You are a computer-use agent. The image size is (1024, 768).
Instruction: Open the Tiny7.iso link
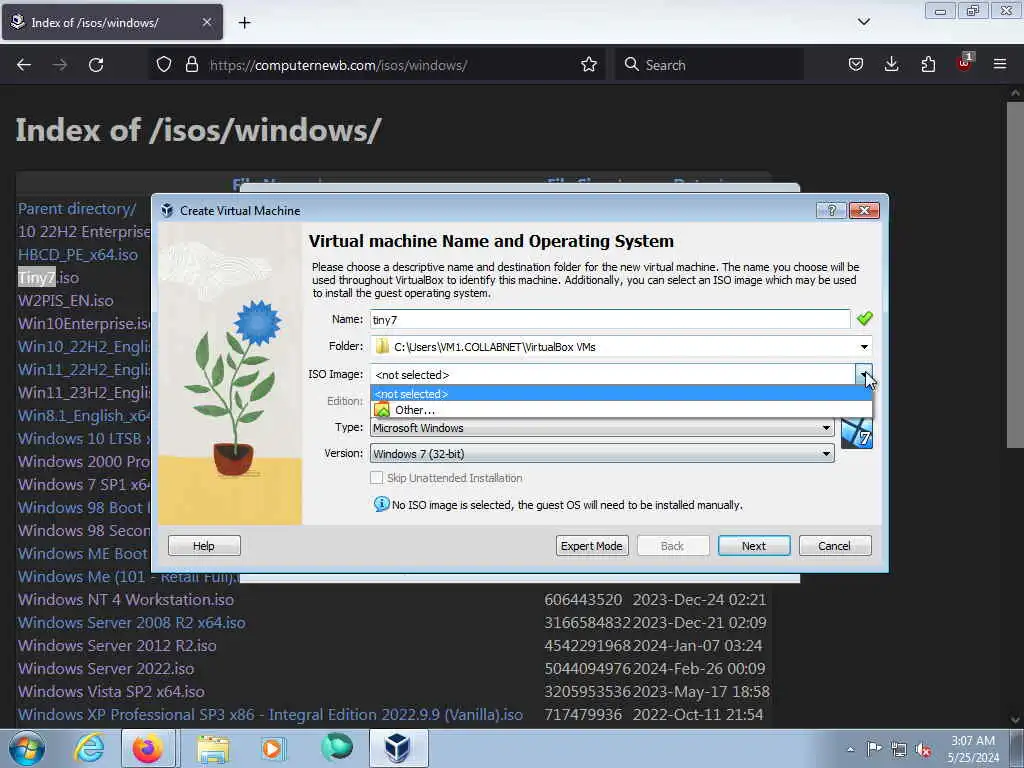pyautogui.click(x=48, y=278)
